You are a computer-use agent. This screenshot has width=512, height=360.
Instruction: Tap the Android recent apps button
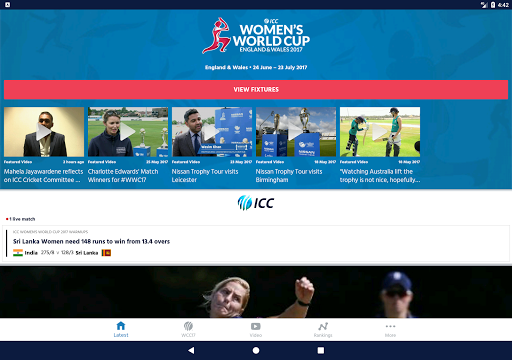pos(321,350)
